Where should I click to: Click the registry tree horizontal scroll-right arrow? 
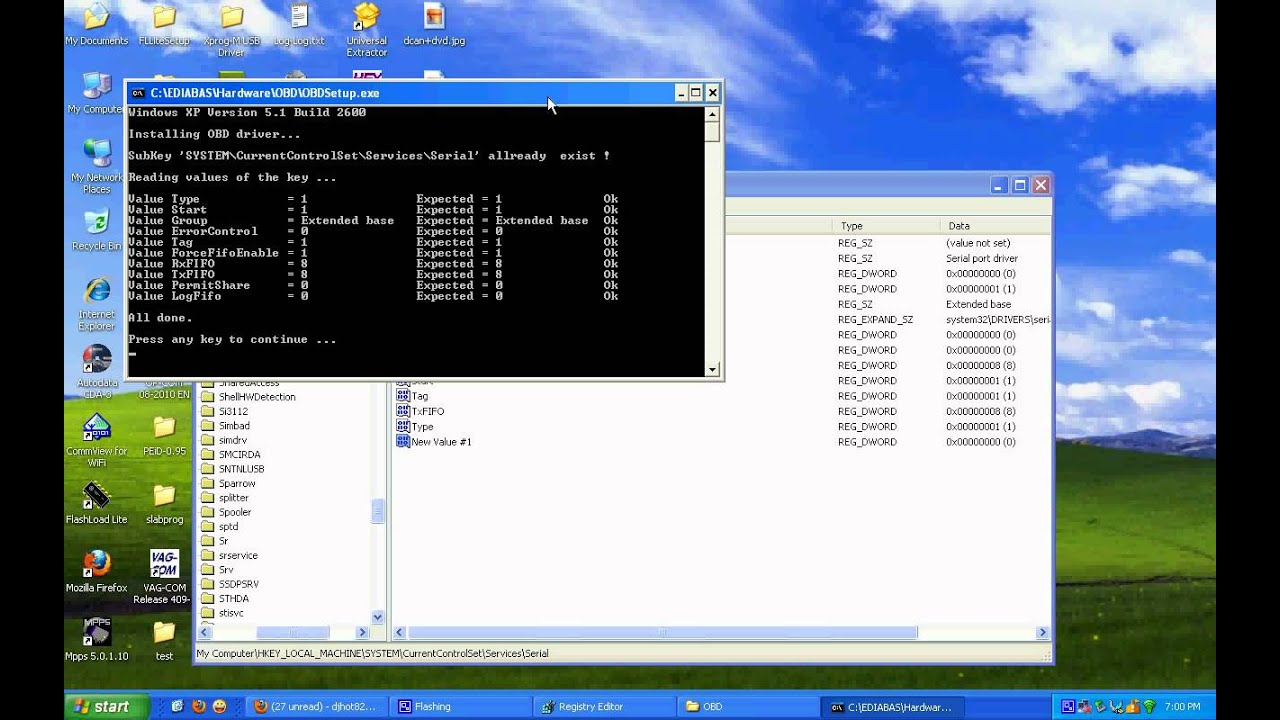pyautogui.click(x=363, y=632)
